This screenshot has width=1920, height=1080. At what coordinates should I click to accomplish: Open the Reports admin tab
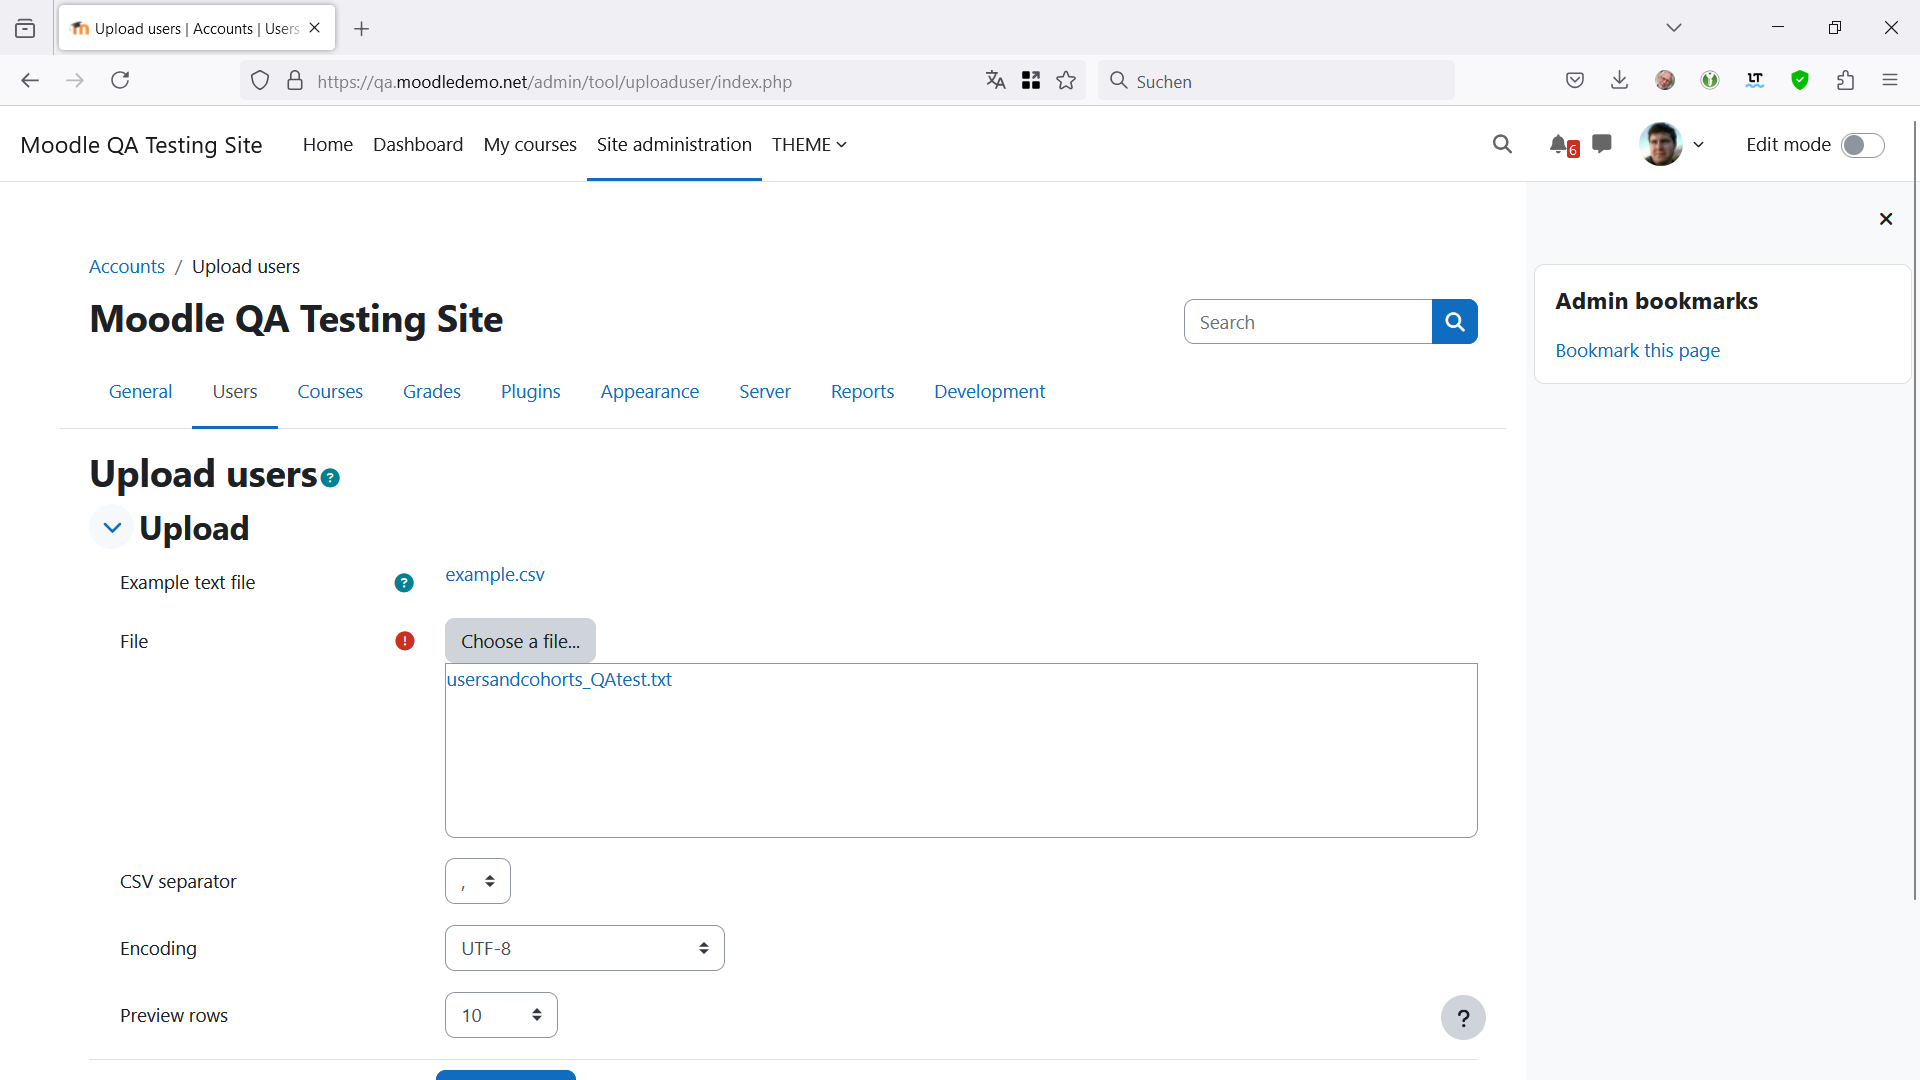click(x=863, y=392)
